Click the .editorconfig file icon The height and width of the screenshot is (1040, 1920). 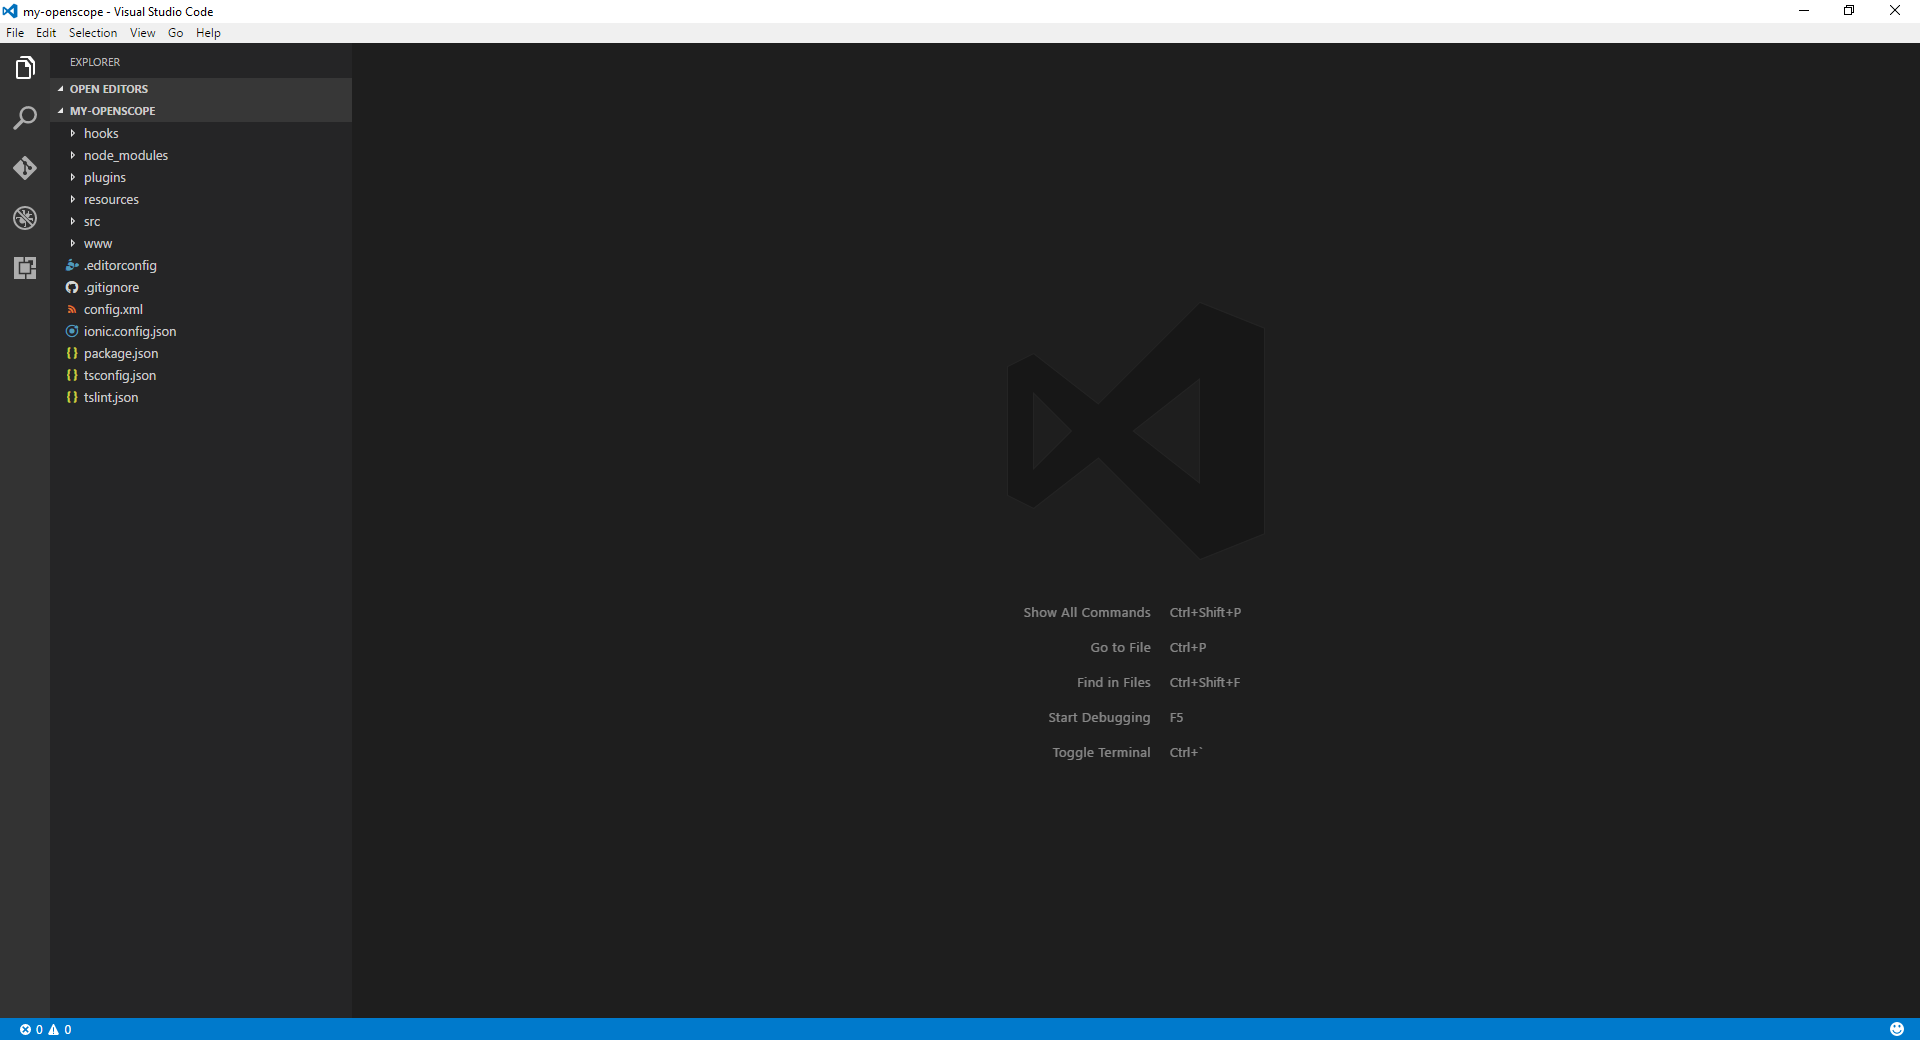pyautogui.click(x=72, y=265)
